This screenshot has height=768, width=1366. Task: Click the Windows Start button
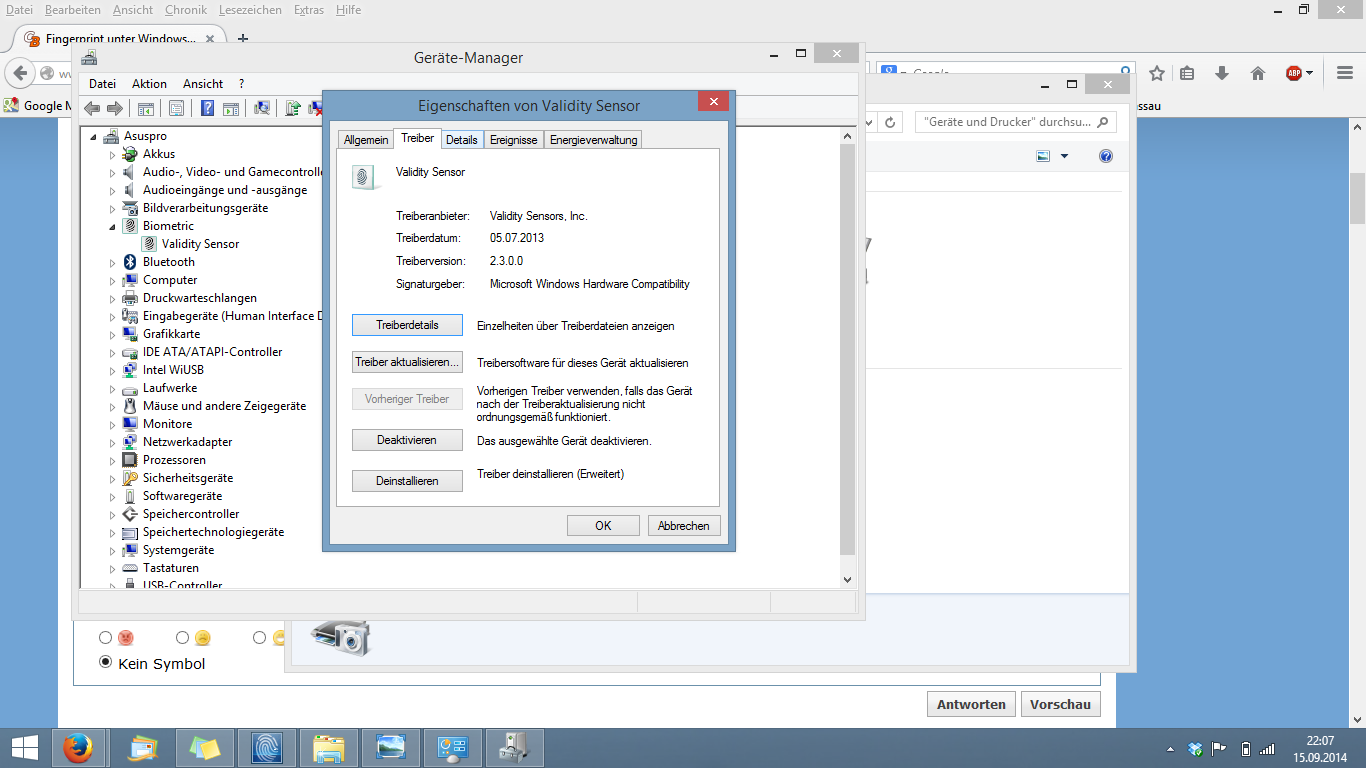pos(24,747)
